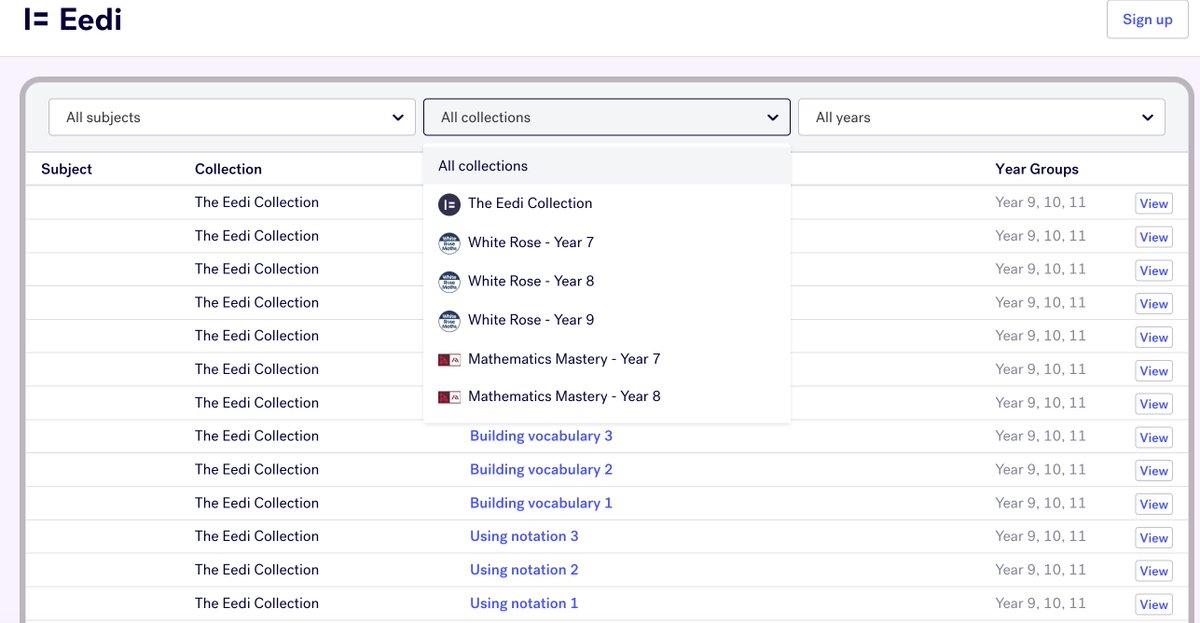Open the Using notation 2 link
1200x623 pixels.
[x=524, y=570]
